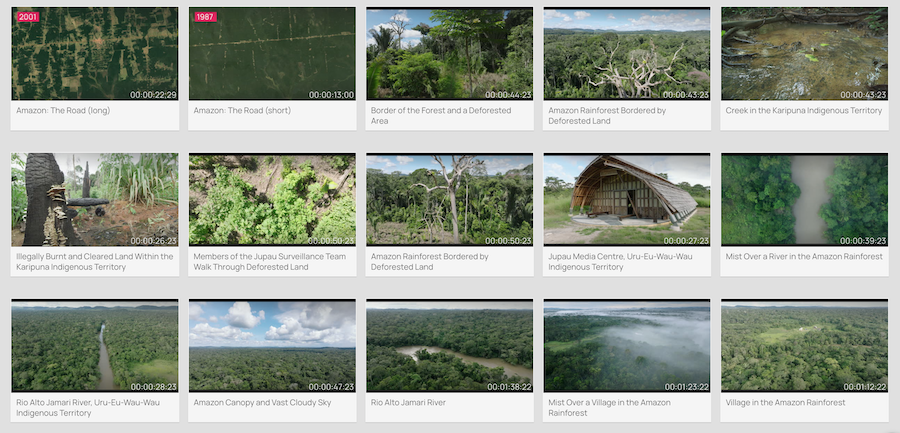
Task: Open Village in the Amazon Rainforest thumbnail
Action: point(804,346)
